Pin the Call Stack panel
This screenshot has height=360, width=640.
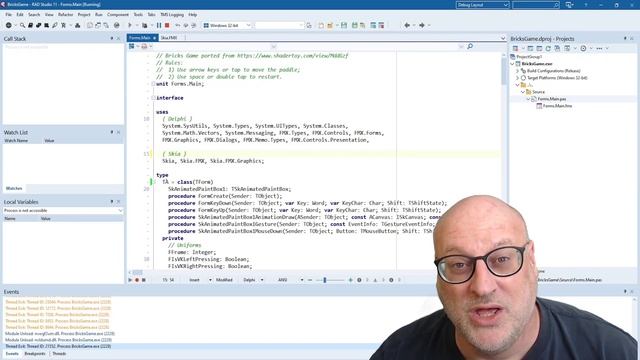click(x=112, y=38)
